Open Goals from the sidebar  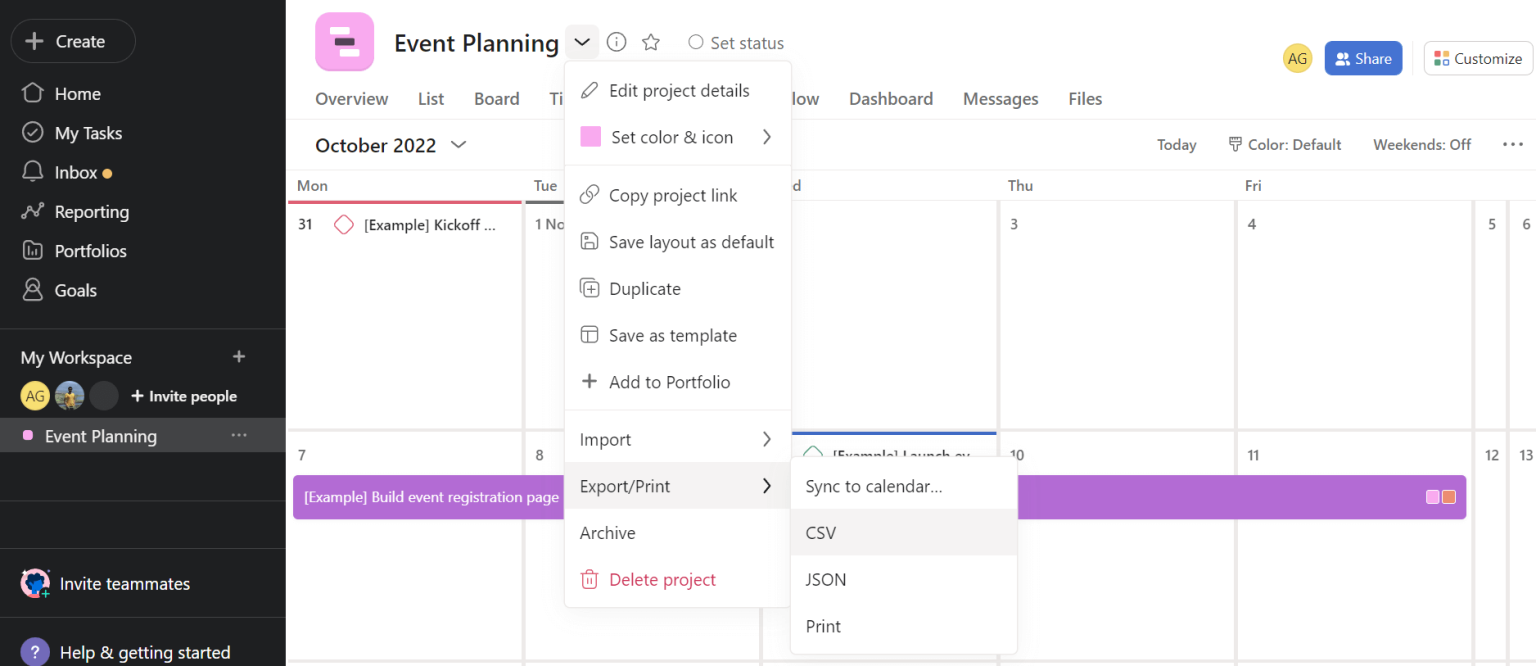click(72, 290)
